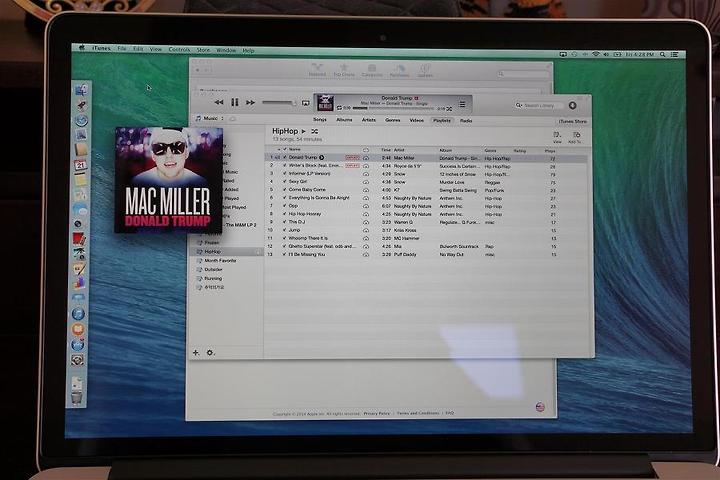Image resolution: width=720 pixels, height=480 pixels.
Task: Open Finder from the Dock
Action: tap(81, 90)
